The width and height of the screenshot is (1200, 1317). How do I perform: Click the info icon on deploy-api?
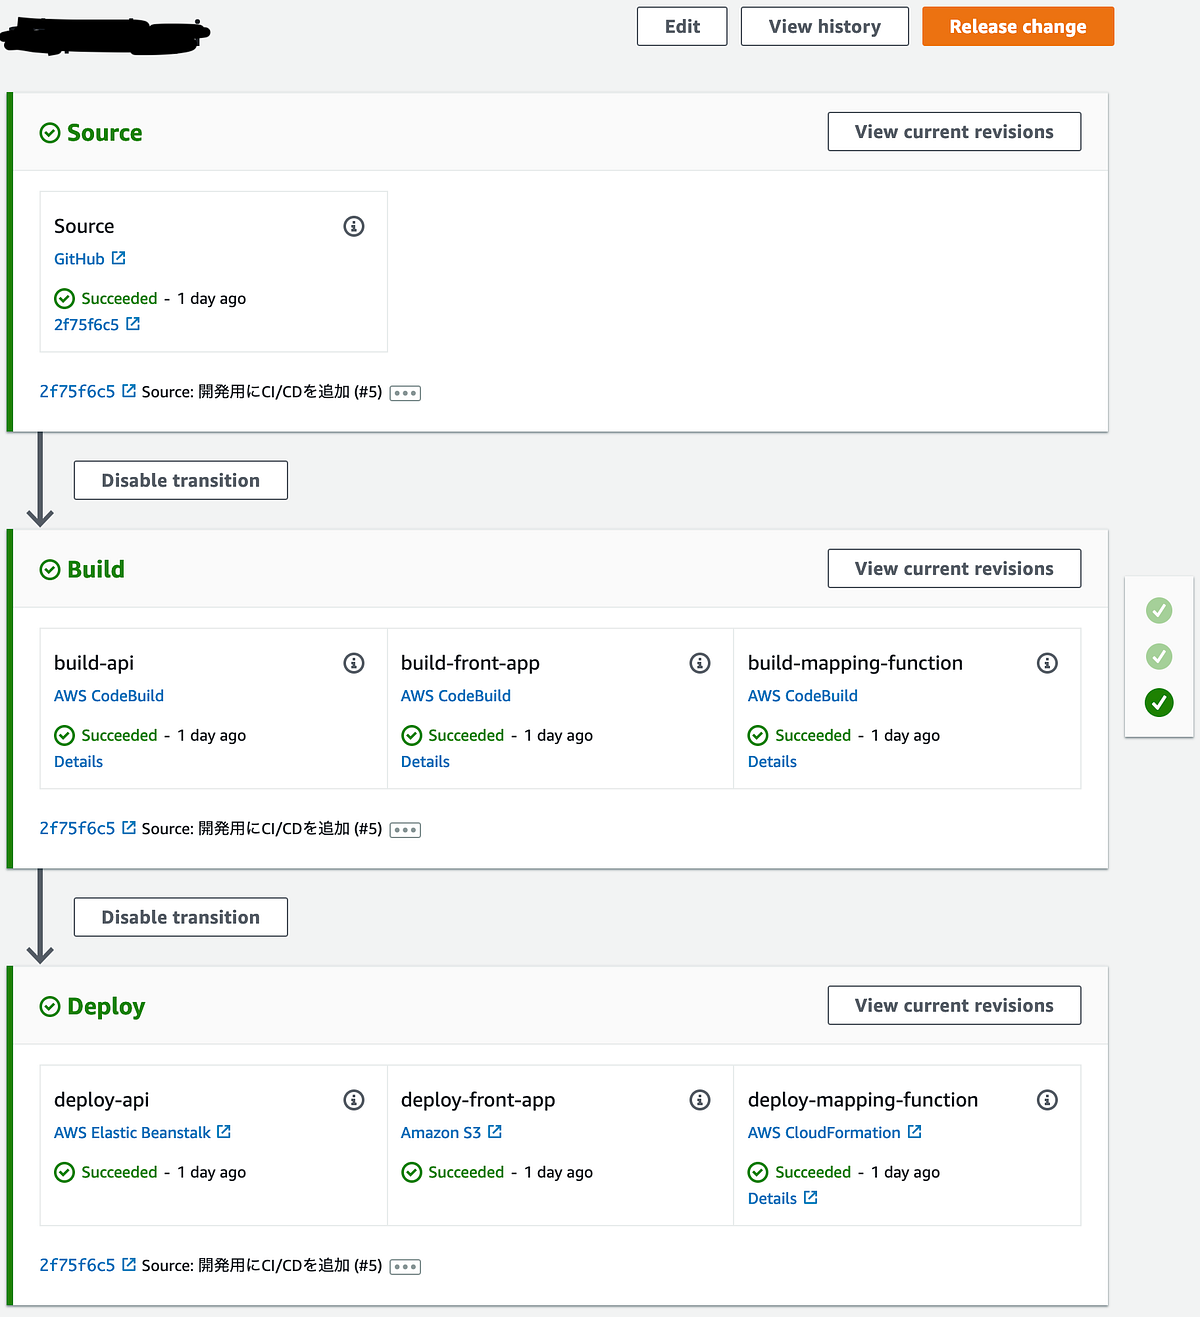coord(353,1099)
